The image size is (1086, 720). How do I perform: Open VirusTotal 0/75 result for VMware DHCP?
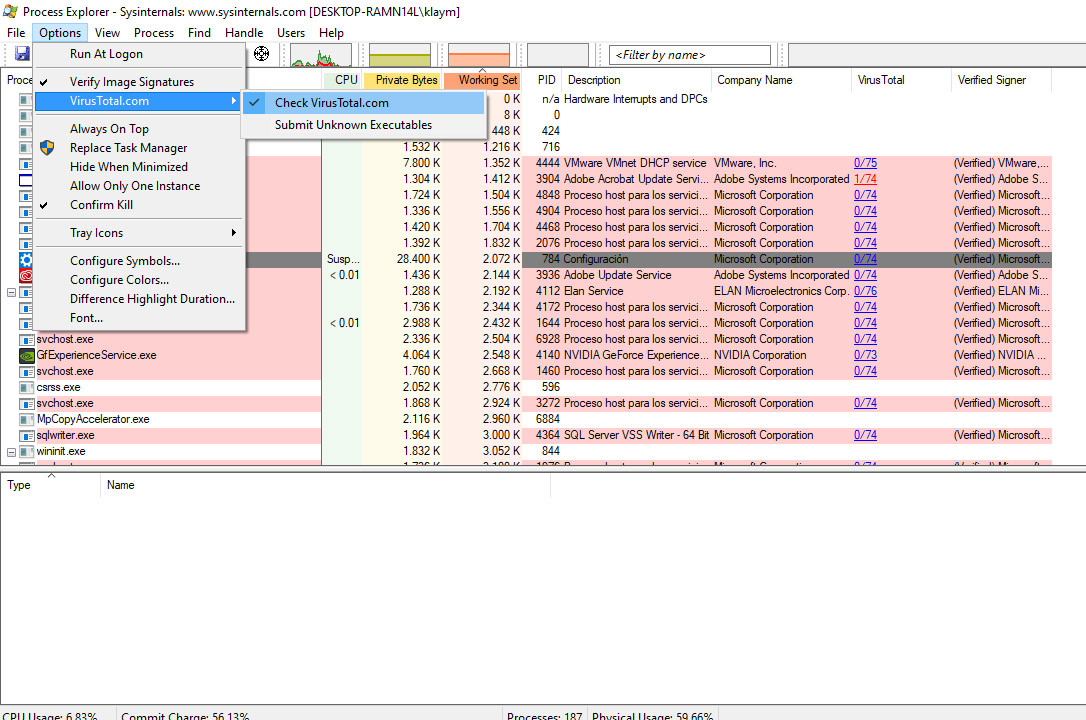pyautogui.click(x=865, y=163)
